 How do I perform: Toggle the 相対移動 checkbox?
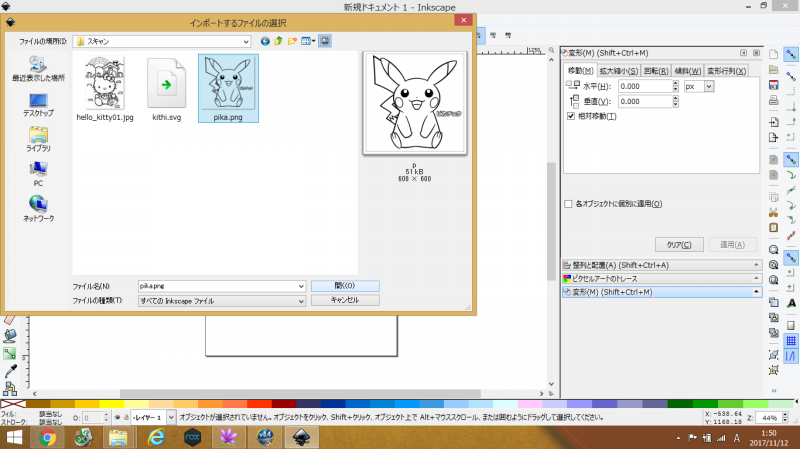(x=571, y=116)
